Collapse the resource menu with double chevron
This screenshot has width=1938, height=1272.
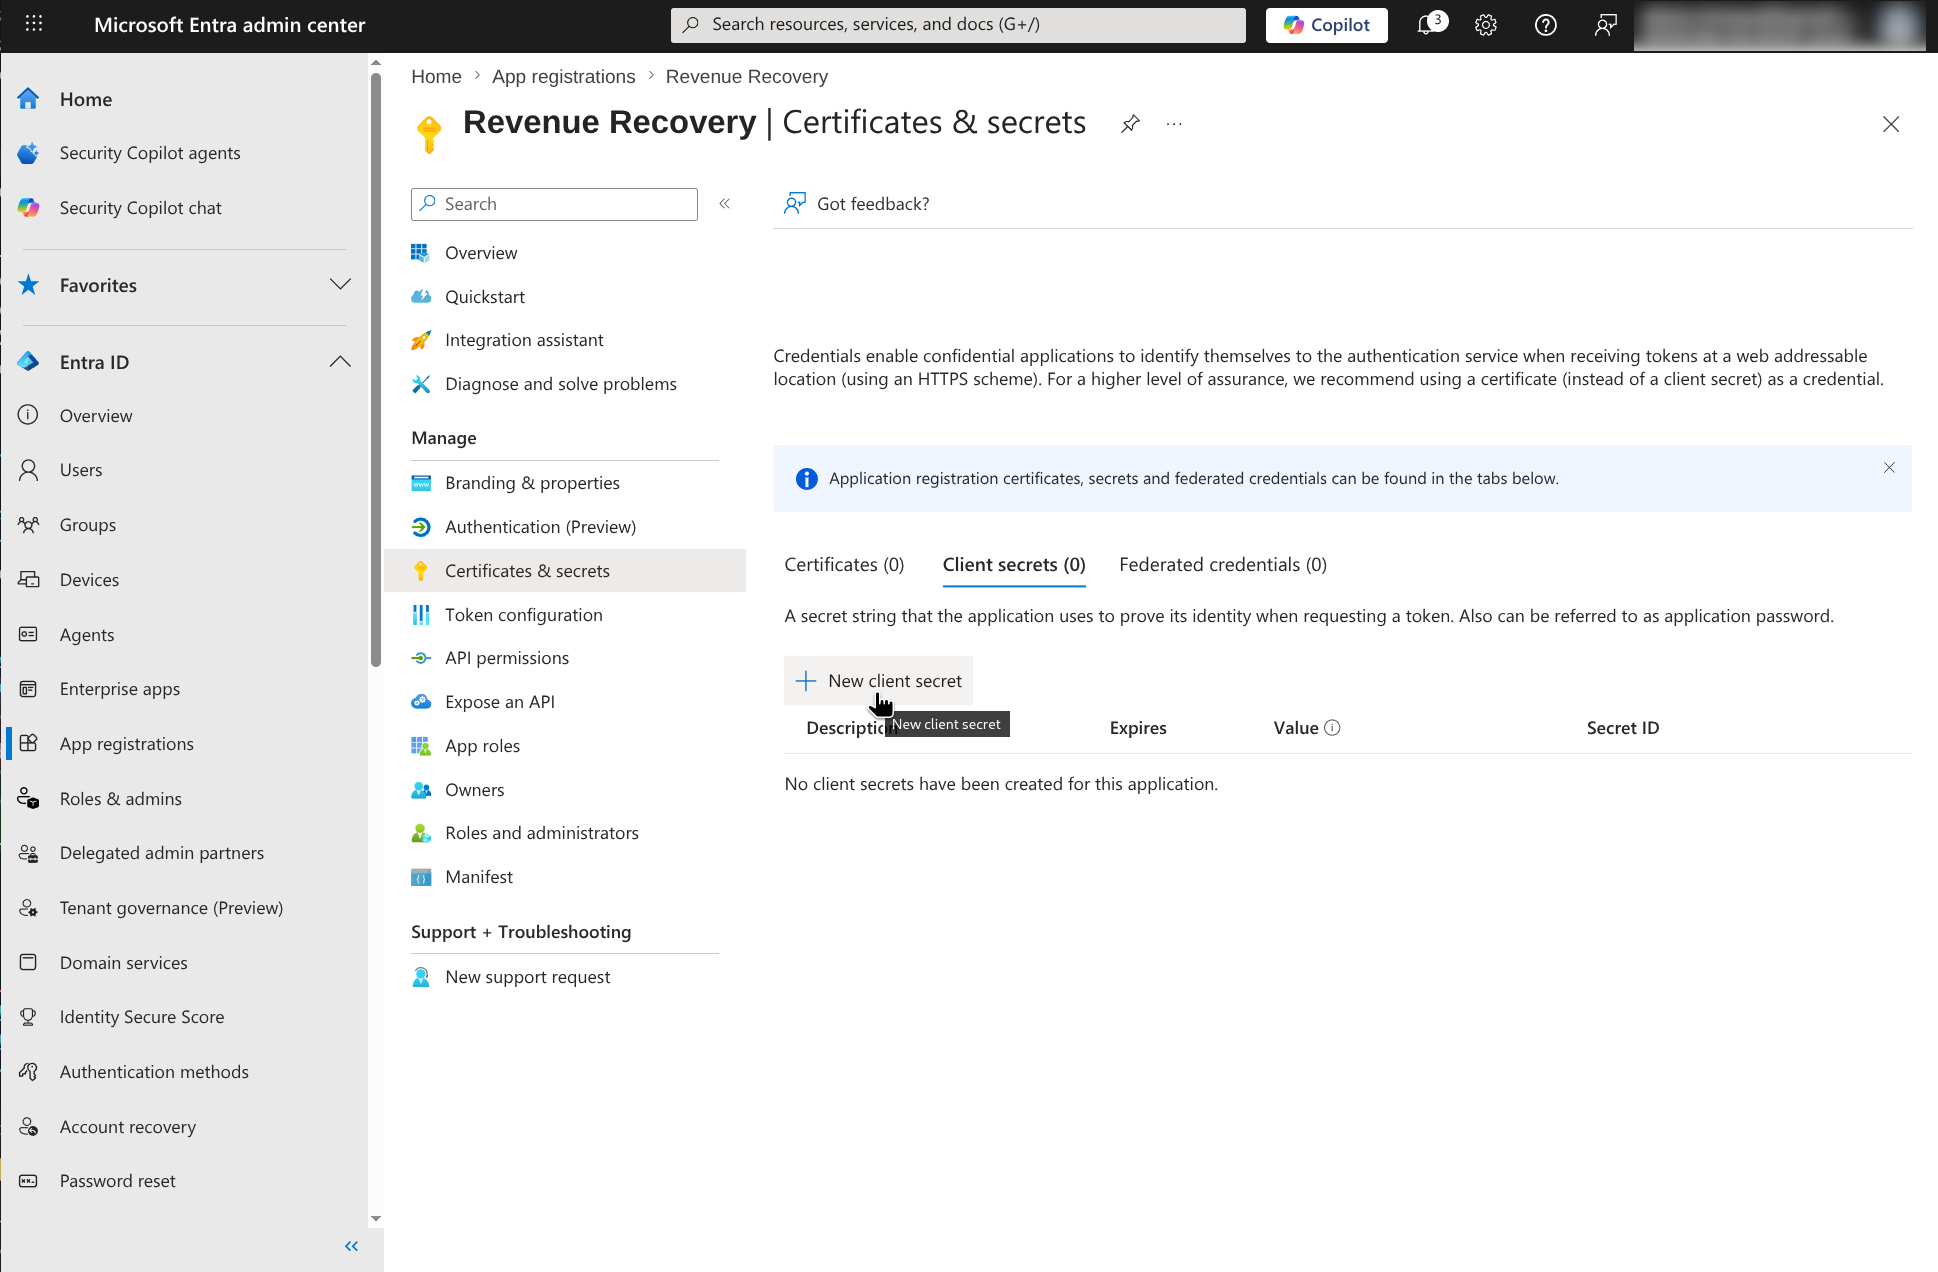click(725, 204)
